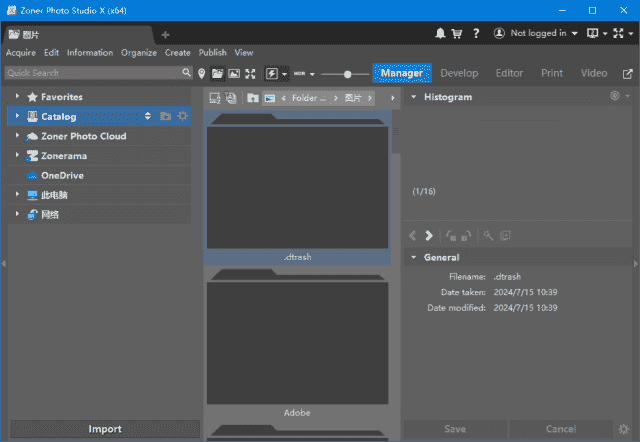The height and width of the screenshot is (442, 640).
Task: Open the Organize menu
Action: (138, 52)
